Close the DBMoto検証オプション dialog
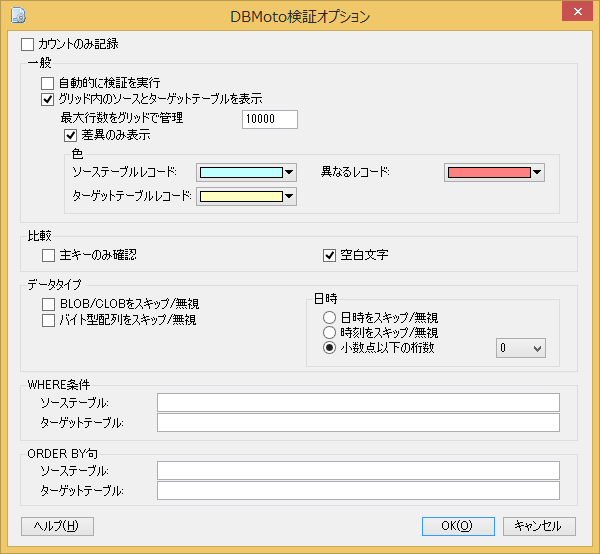This screenshot has height=554, width=600. (577, 12)
